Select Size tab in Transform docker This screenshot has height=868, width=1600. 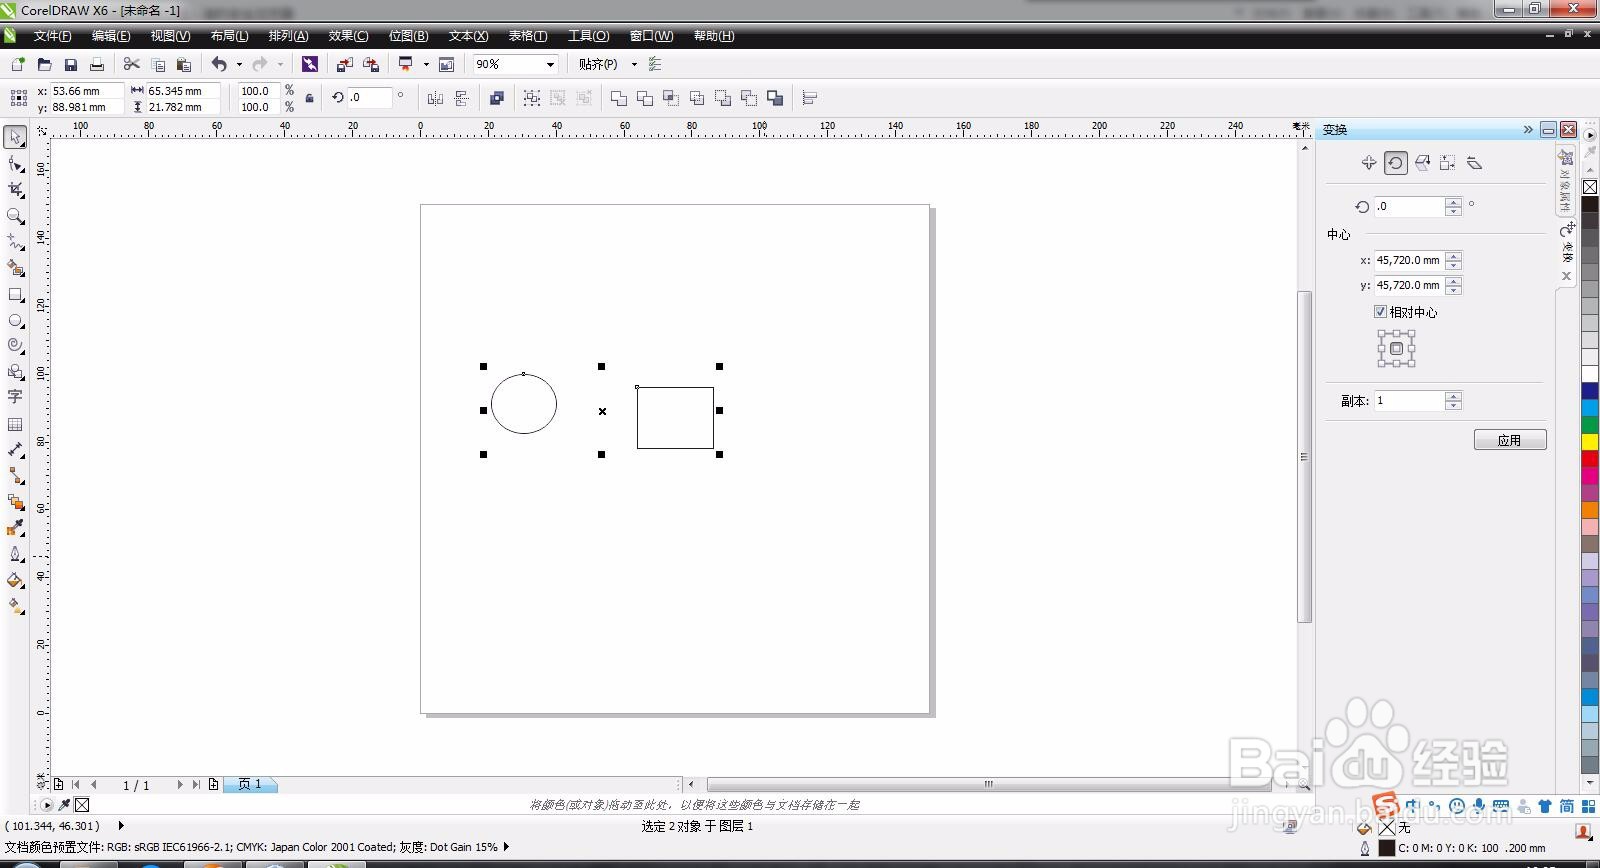tap(1448, 163)
